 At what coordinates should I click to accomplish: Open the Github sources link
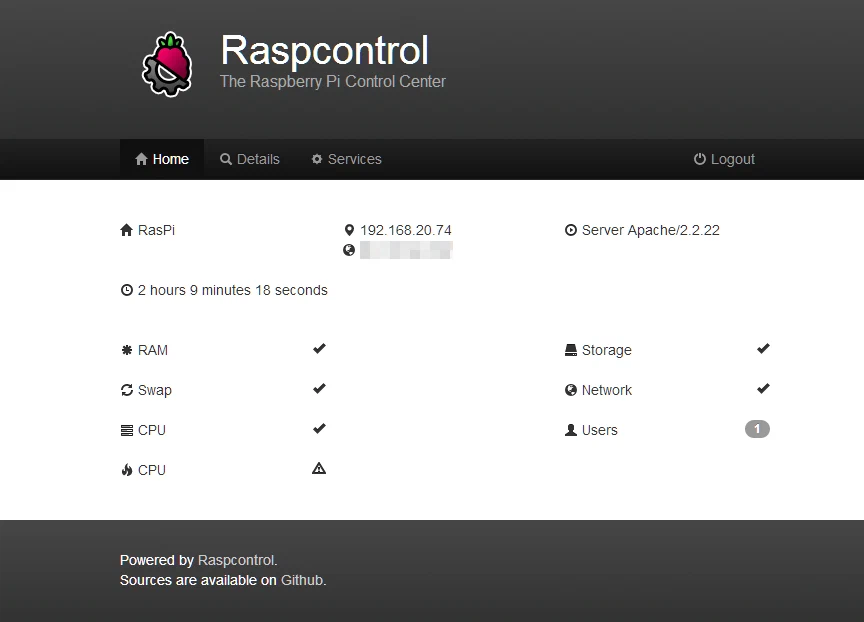click(302, 580)
